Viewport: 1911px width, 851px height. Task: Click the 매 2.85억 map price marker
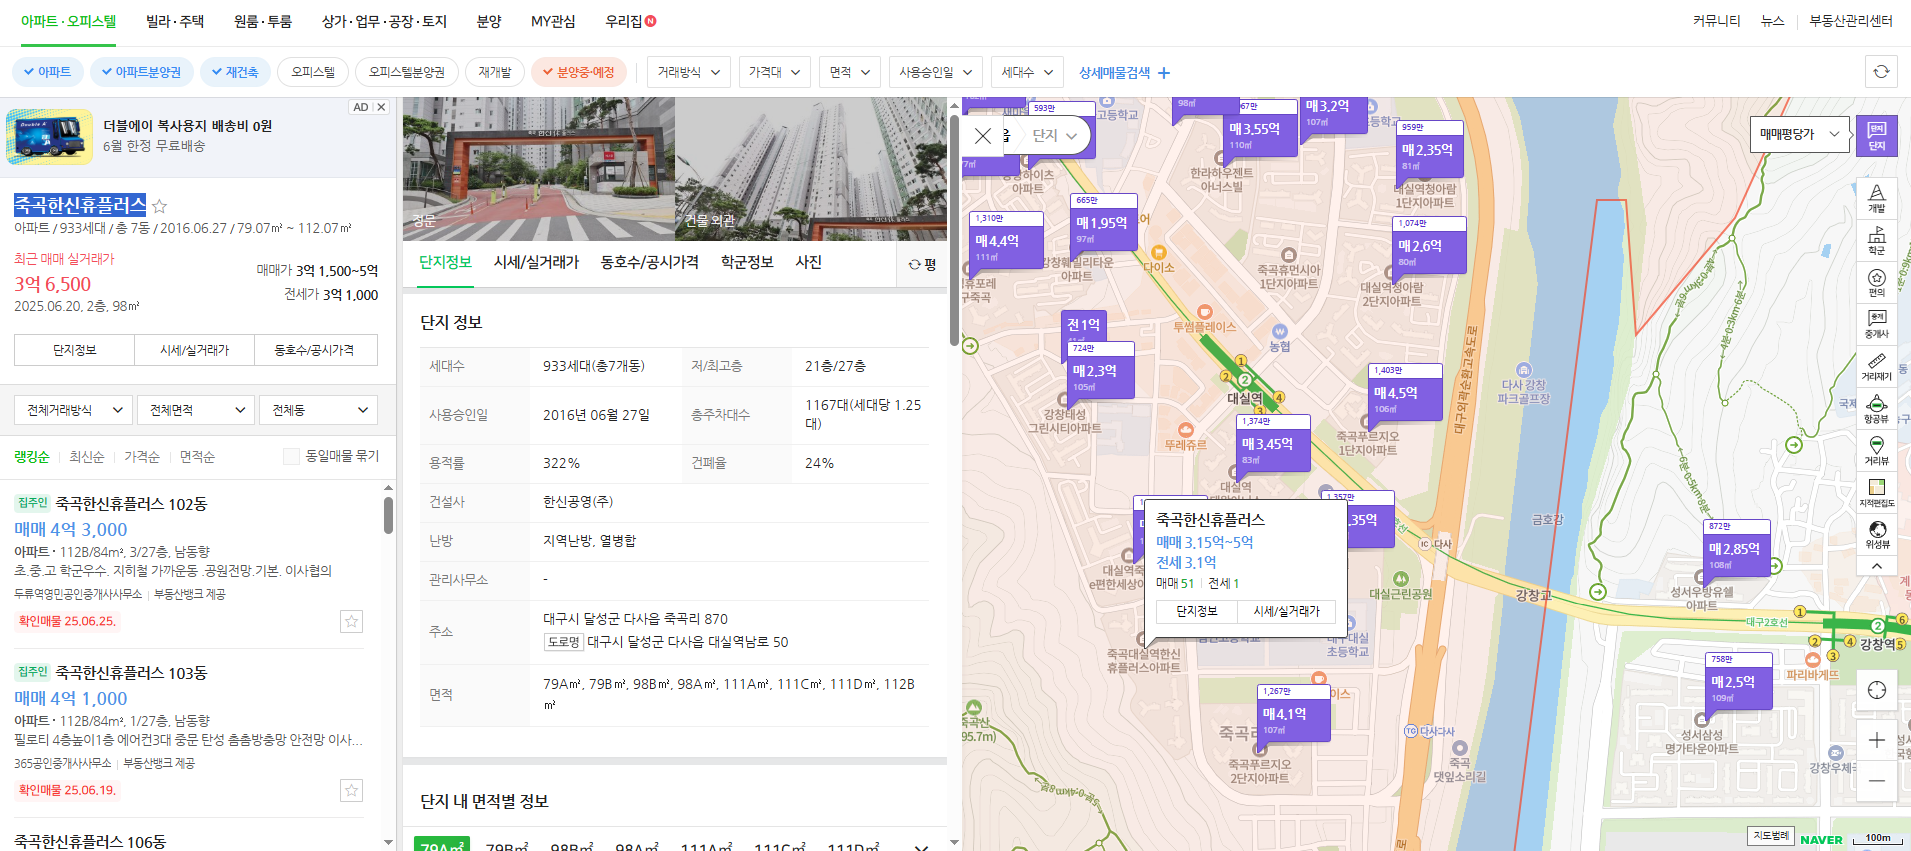1735,549
